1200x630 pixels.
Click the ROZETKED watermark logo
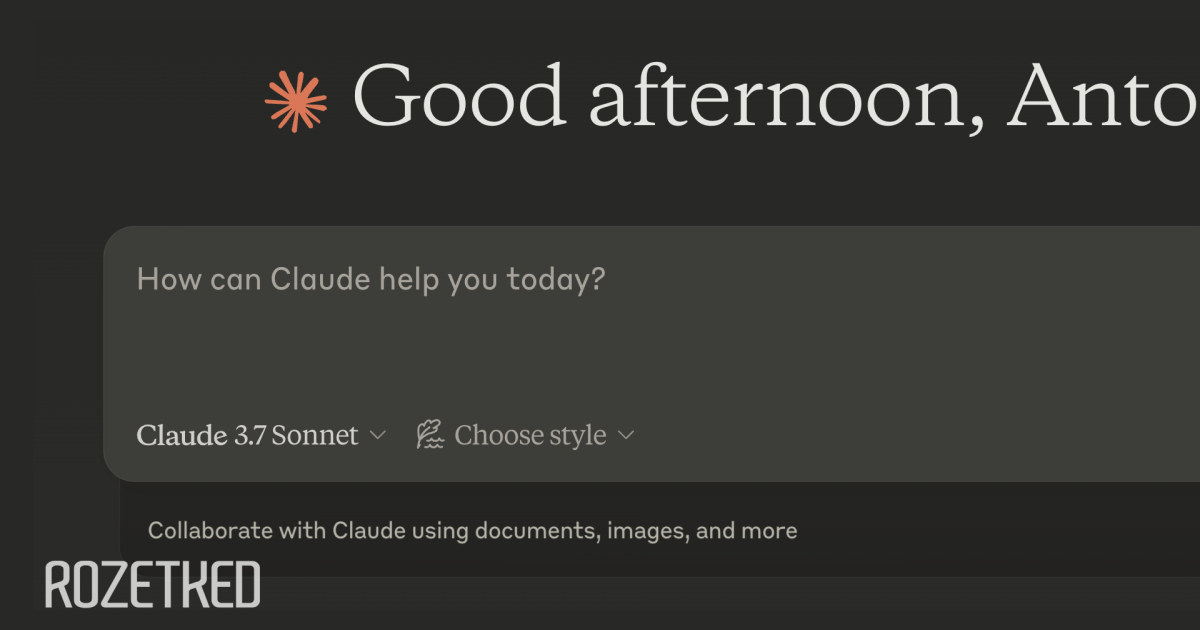coord(153,586)
